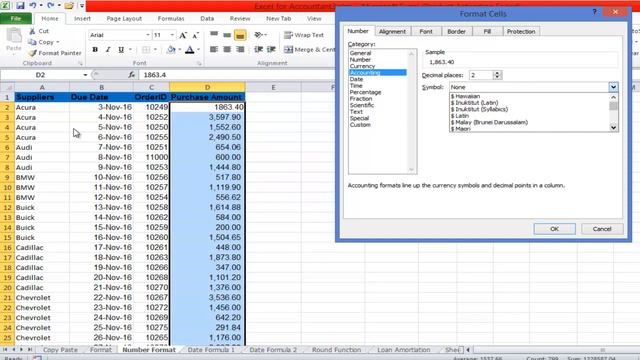The height and width of the screenshot is (360, 640).
Task: Click the insert function fx icon
Action: 131,75
